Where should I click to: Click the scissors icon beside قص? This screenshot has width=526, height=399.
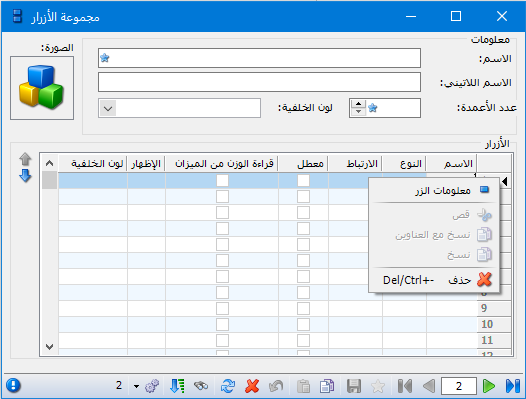click(x=484, y=215)
